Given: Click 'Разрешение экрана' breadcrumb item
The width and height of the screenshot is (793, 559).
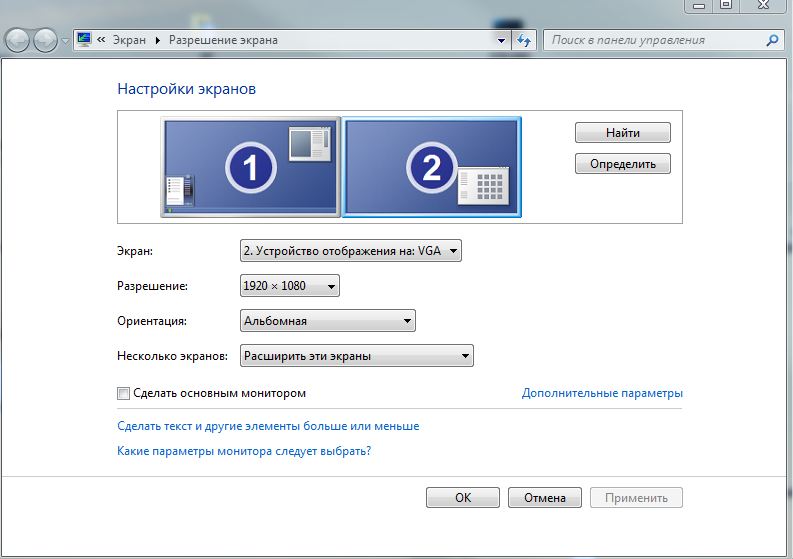Looking at the screenshot, I should (223, 41).
